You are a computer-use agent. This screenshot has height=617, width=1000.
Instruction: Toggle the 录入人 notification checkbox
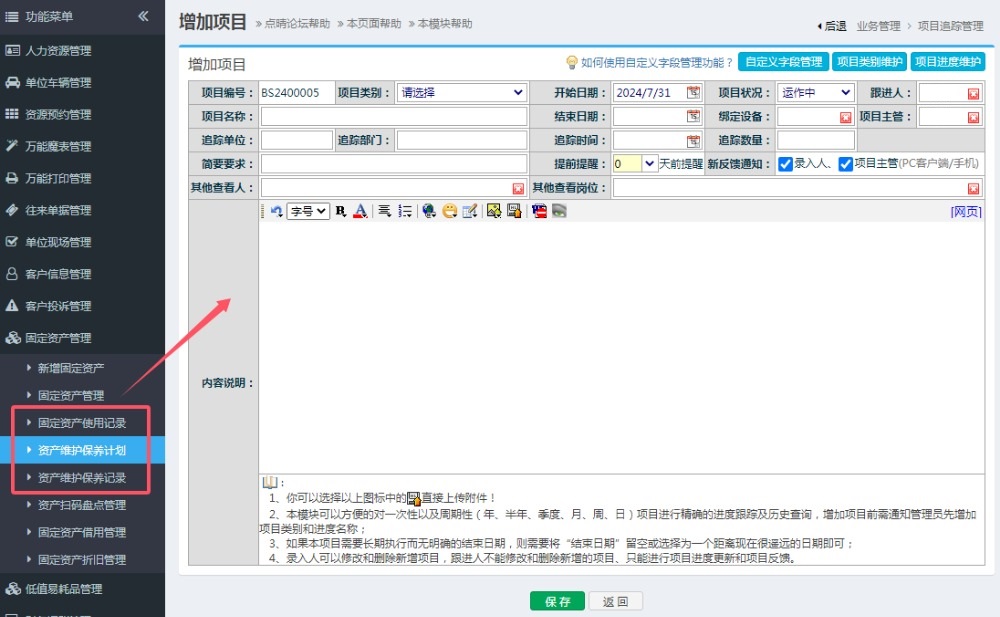pos(786,164)
